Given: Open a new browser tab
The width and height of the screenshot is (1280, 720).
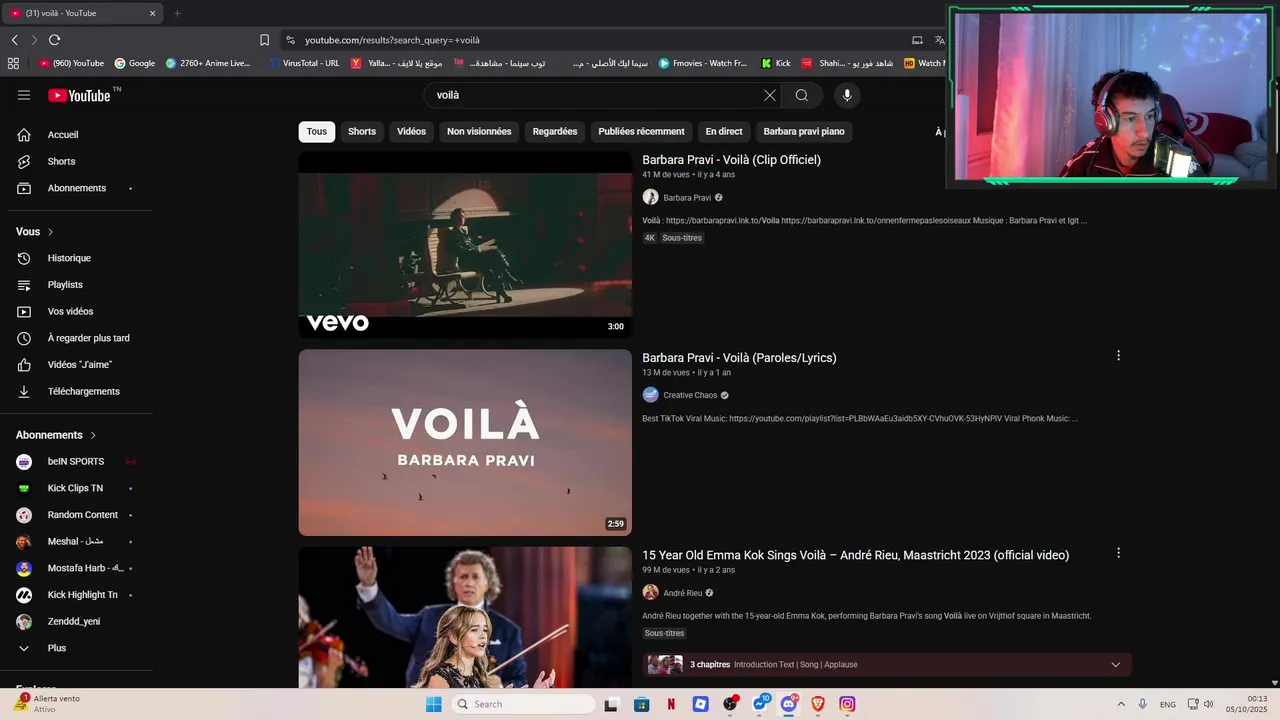Looking at the screenshot, I should tap(177, 13).
